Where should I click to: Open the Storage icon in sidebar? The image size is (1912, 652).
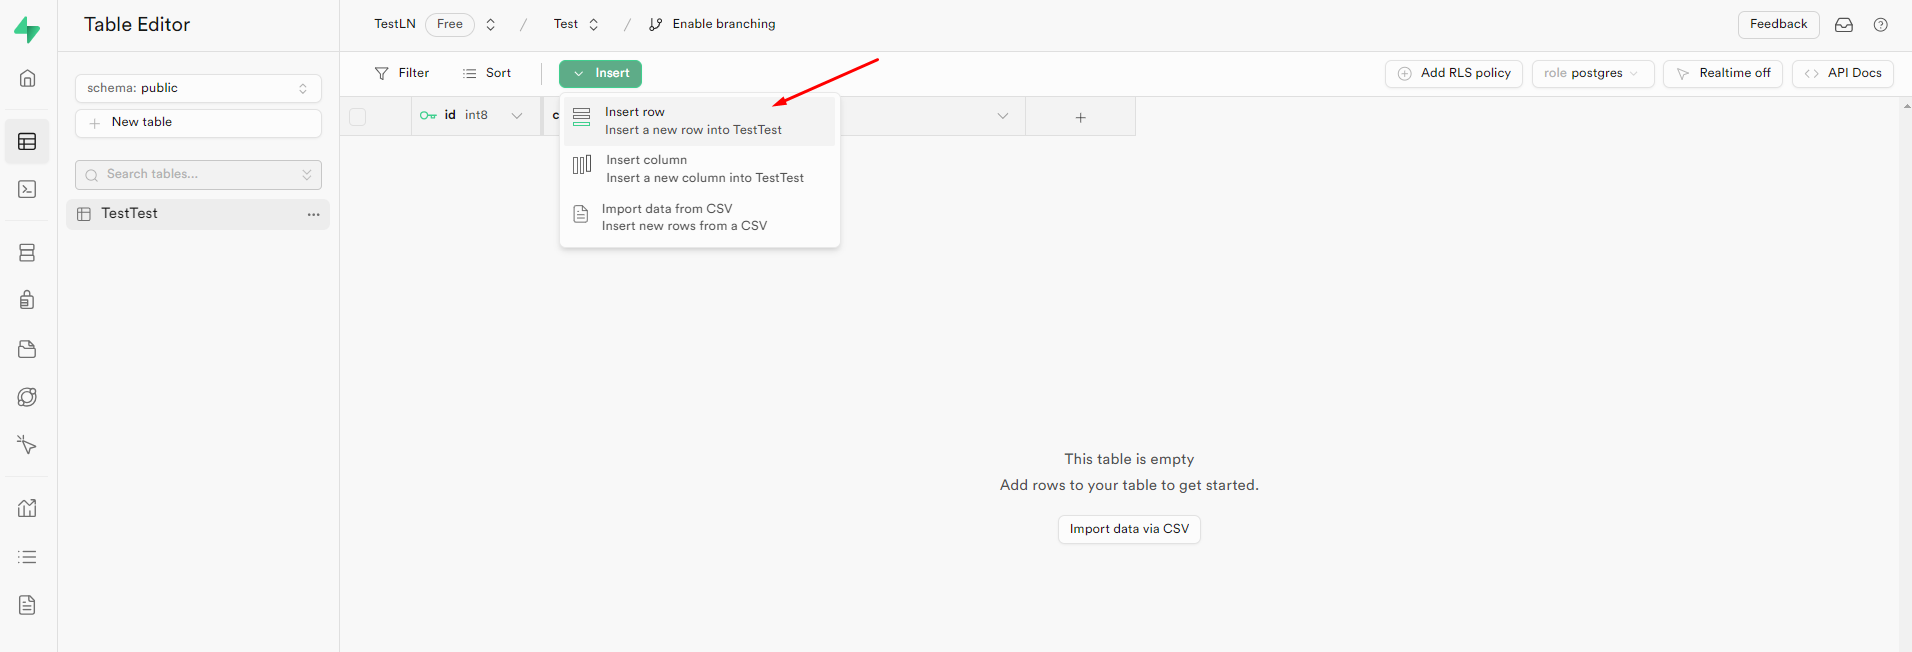coord(27,349)
